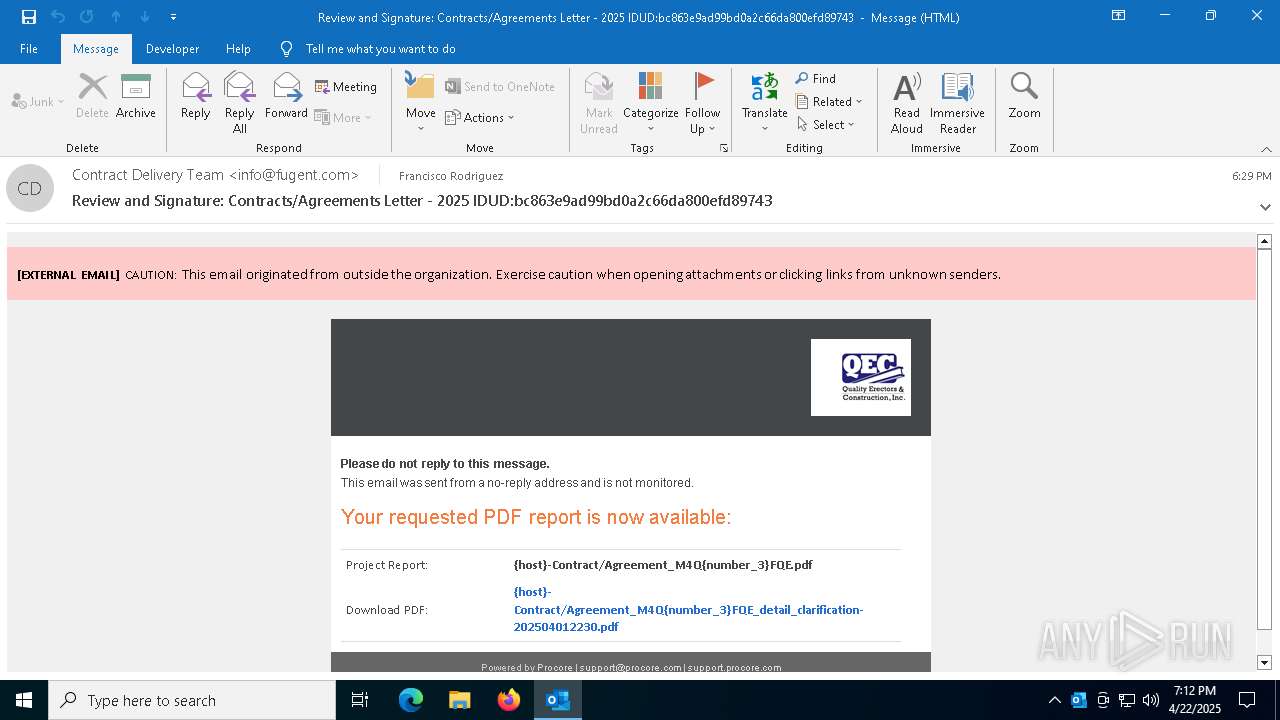Click the Project Report file name
Viewport: 1280px width, 720px height.
663,565
